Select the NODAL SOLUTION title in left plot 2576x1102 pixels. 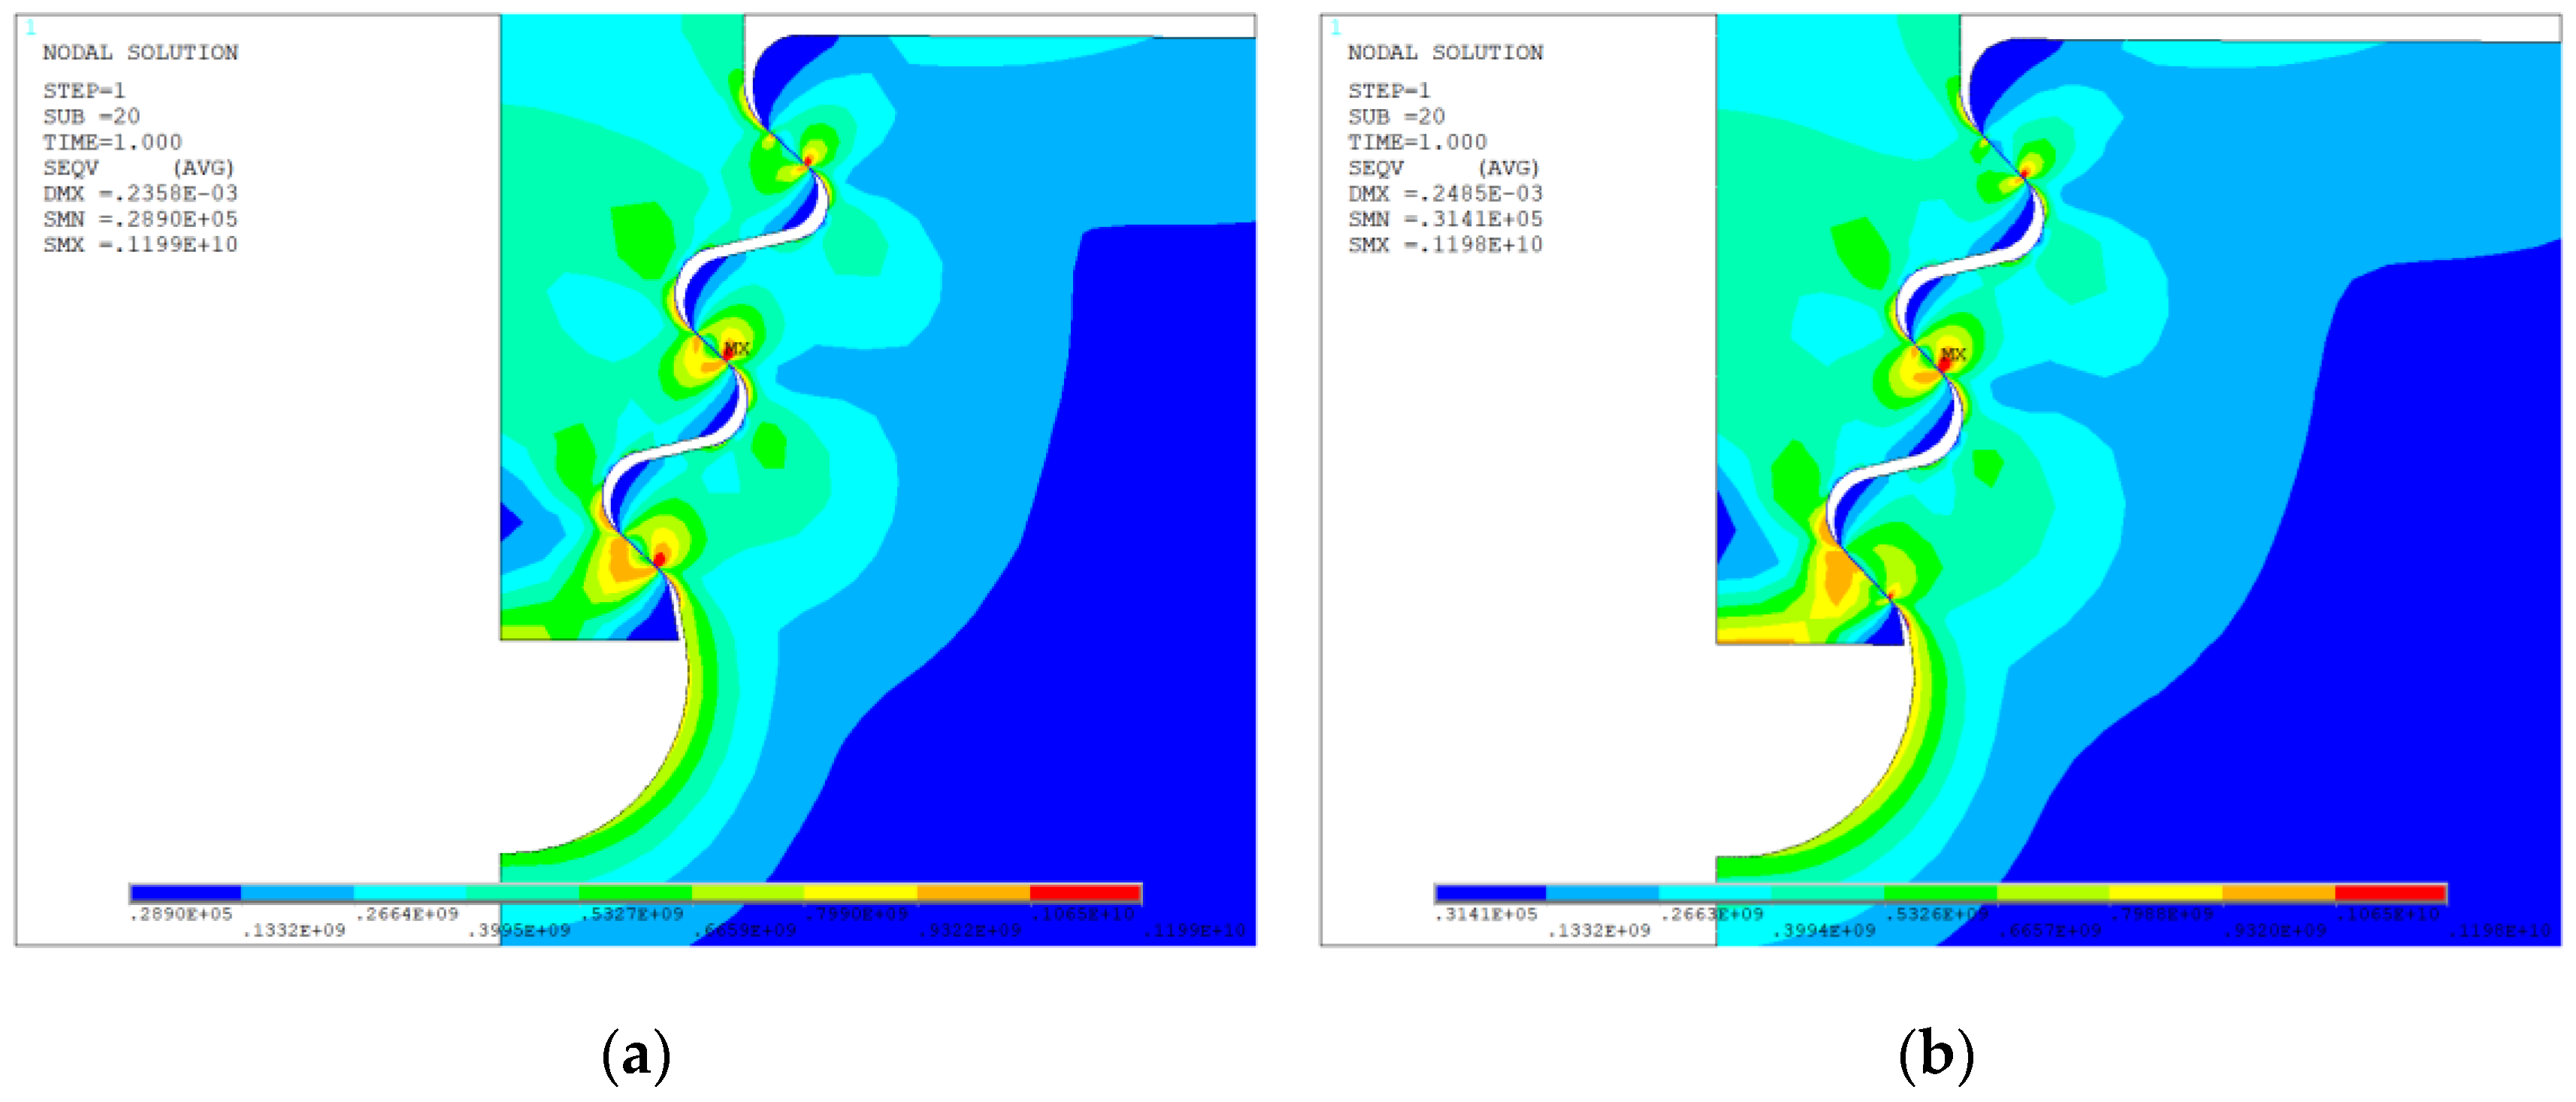(x=140, y=52)
